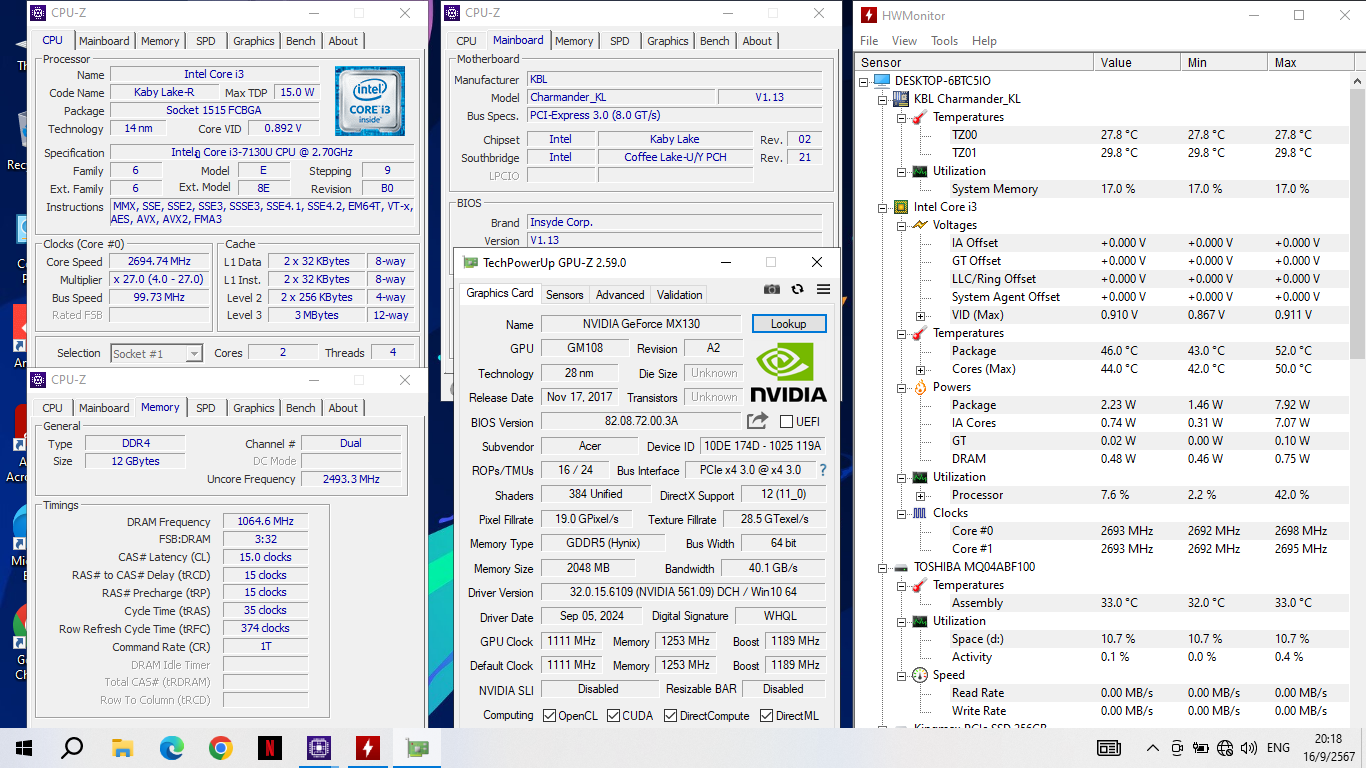The width and height of the screenshot is (1366, 768).
Task: Toggle the OpenCL checkbox in GPU-Z
Action: pos(549,716)
